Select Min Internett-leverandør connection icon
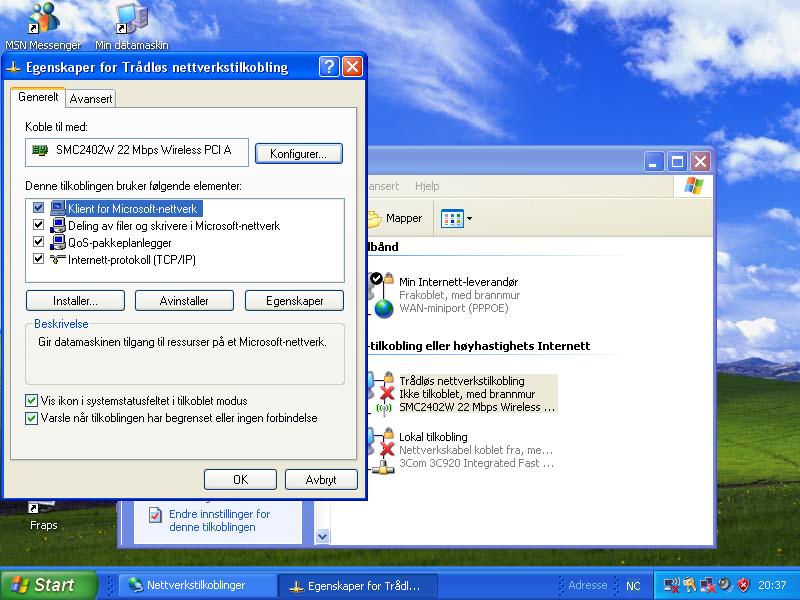The width and height of the screenshot is (800, 600). (382, 295)
